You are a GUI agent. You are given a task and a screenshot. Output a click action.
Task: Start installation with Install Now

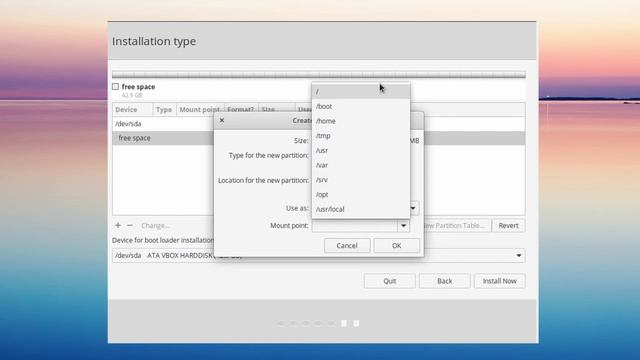499,281
